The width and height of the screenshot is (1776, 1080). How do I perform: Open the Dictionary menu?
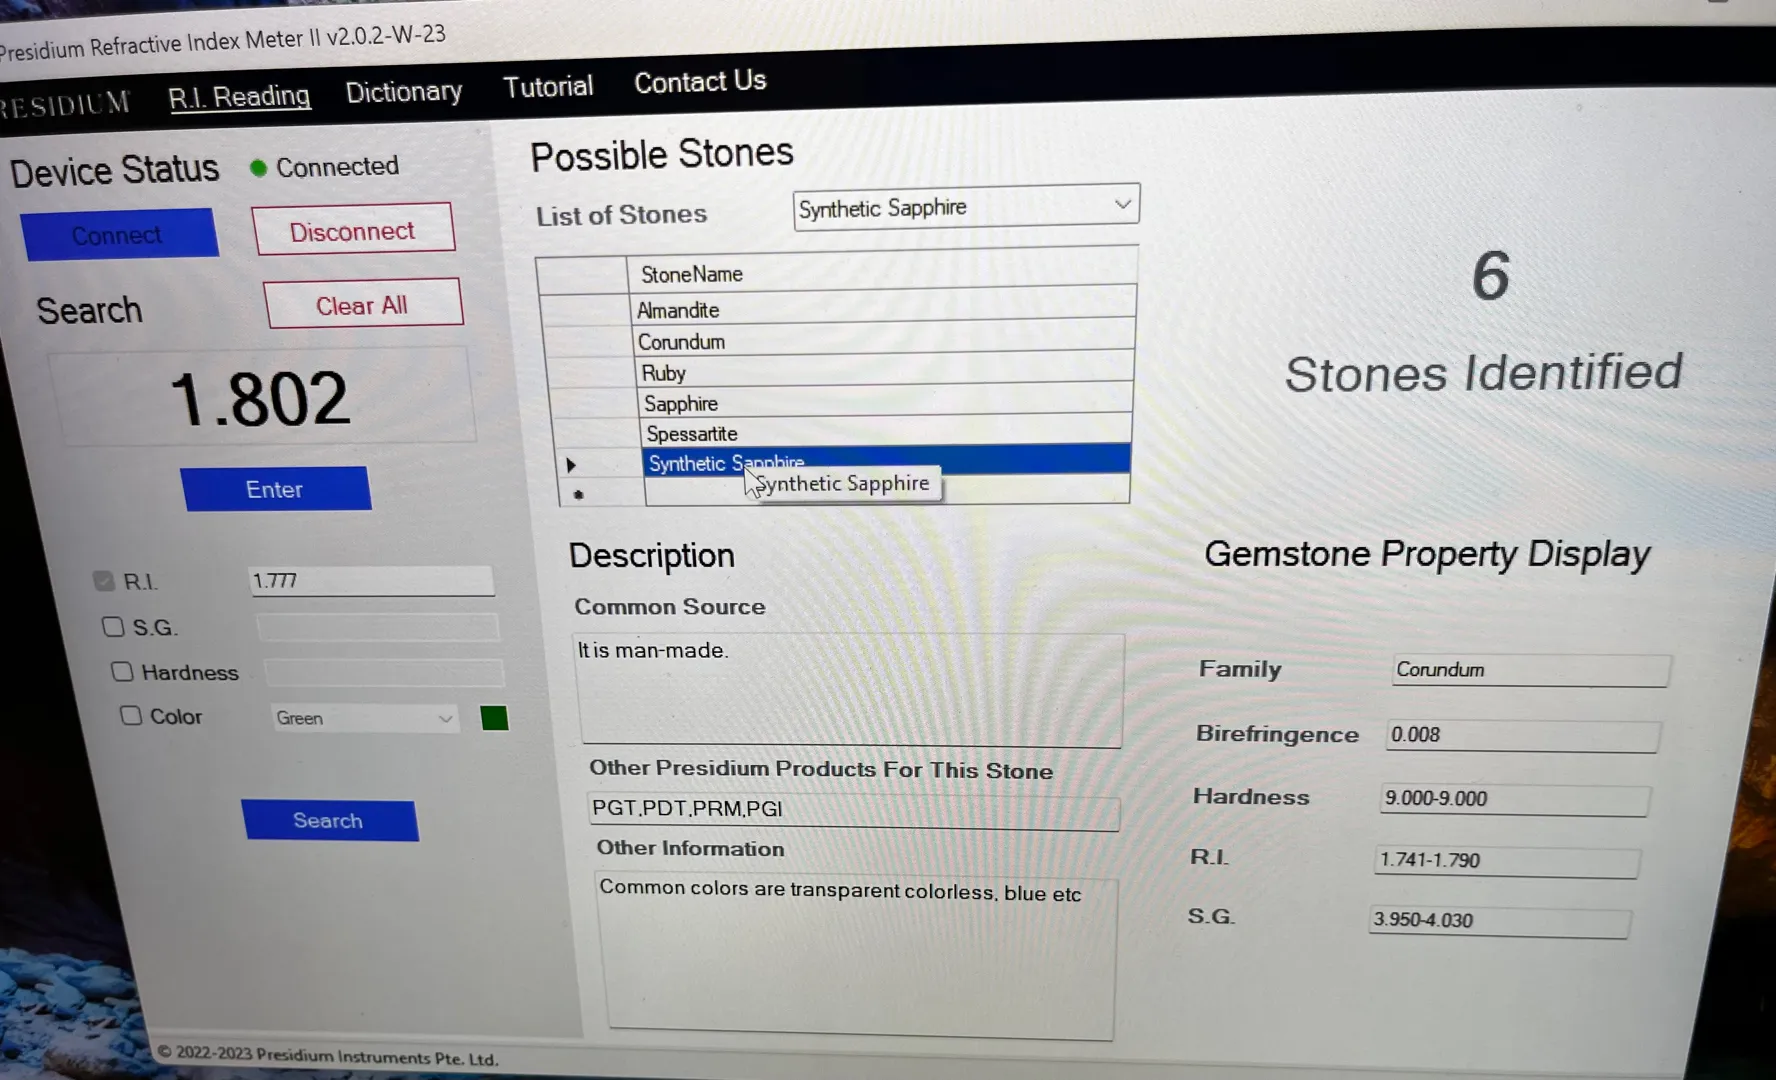pyautogui.click(x=404, y=92)
